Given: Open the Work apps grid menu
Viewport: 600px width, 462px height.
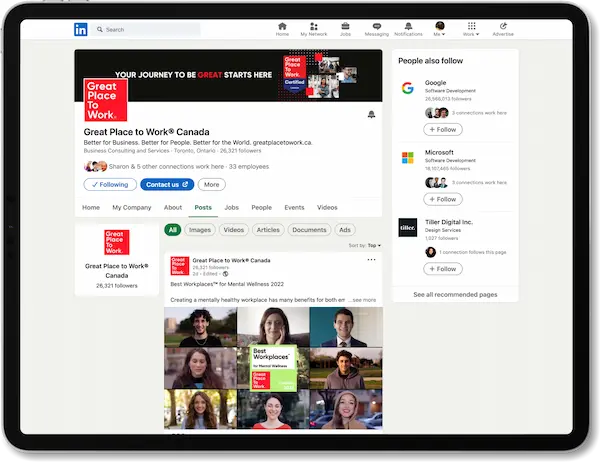Looking at the screenshot, I should point(471,29).
